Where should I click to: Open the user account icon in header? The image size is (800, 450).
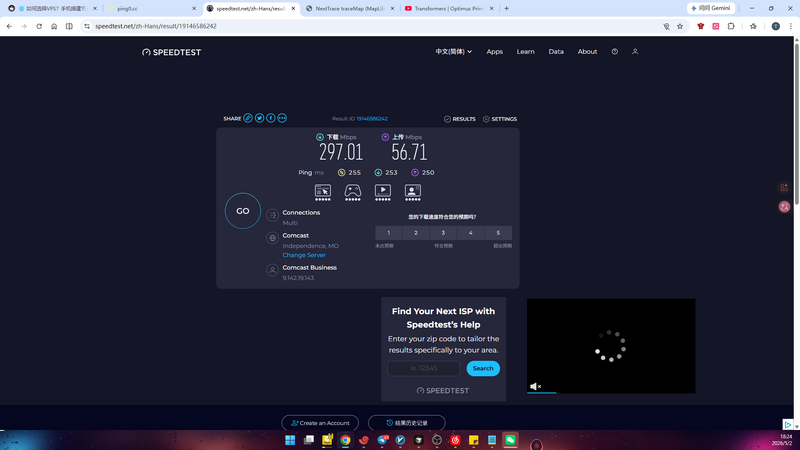(x=635, y=52)
